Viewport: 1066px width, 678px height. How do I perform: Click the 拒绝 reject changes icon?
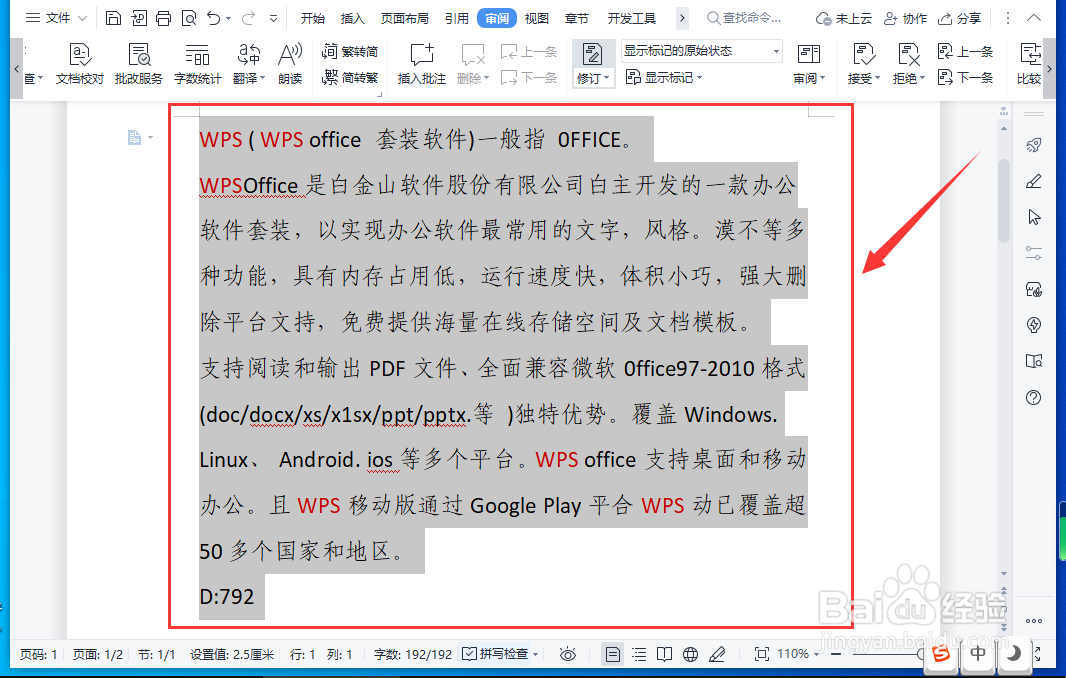(909, 54)
